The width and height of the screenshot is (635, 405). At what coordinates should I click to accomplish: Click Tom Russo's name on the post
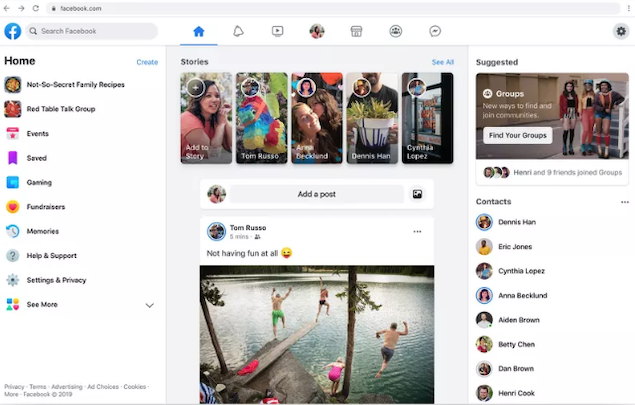(x=248, y=228)
